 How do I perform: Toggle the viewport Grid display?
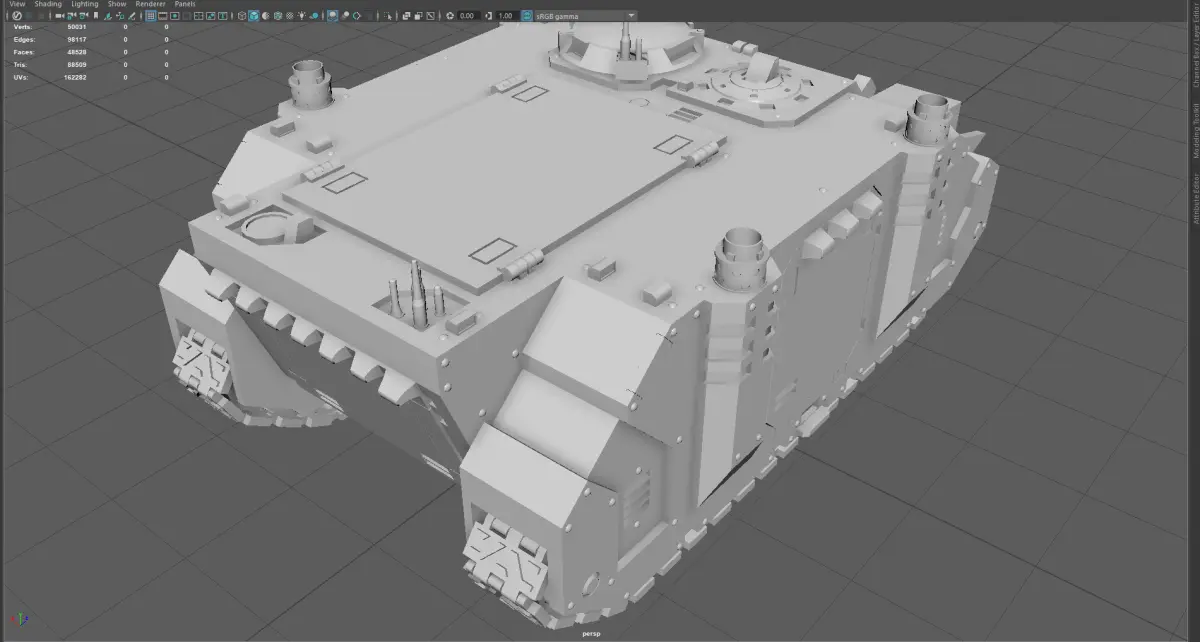(151, 16)
